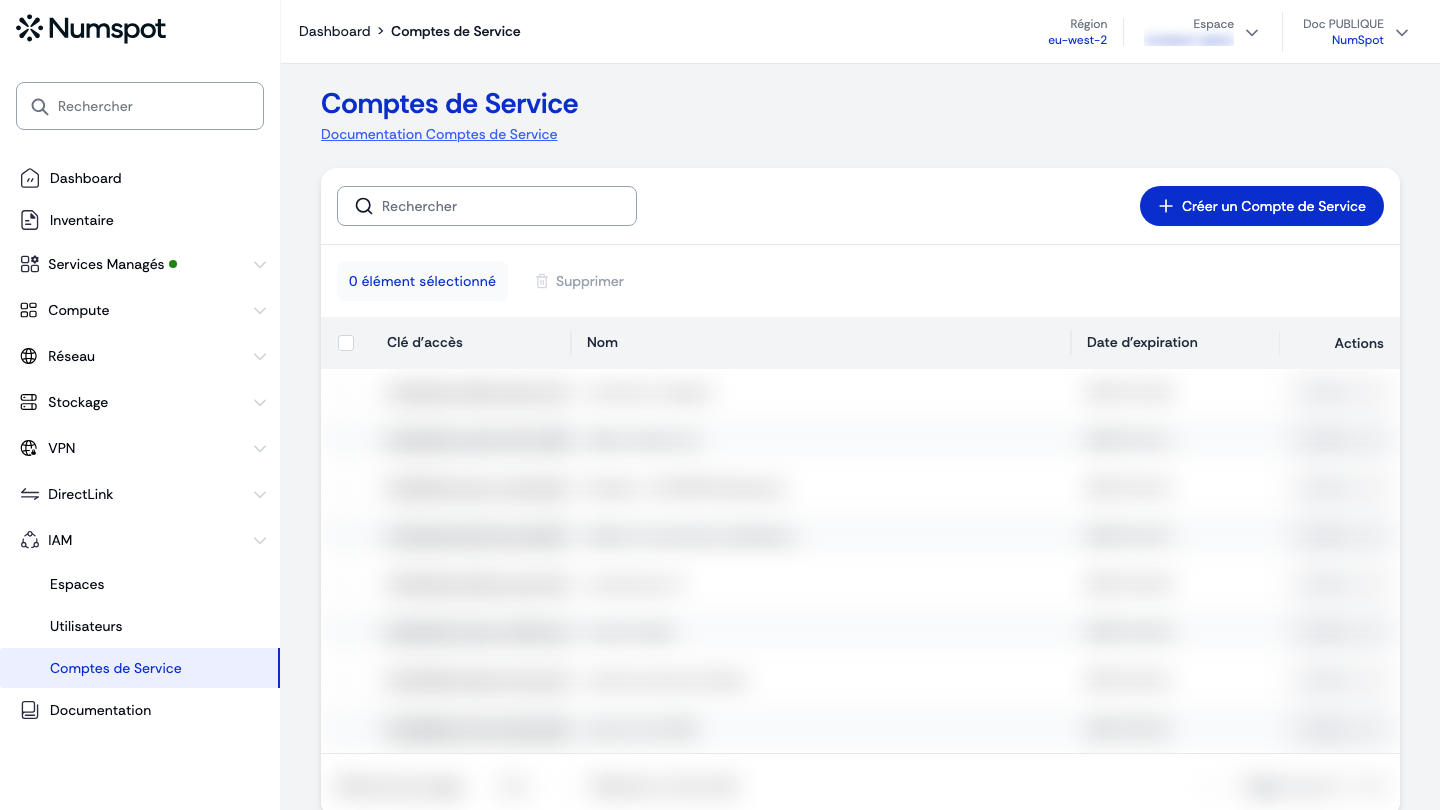Expand the Services Managés menu chevron
The image size is (1440, 810).
(x=260, y=265)
